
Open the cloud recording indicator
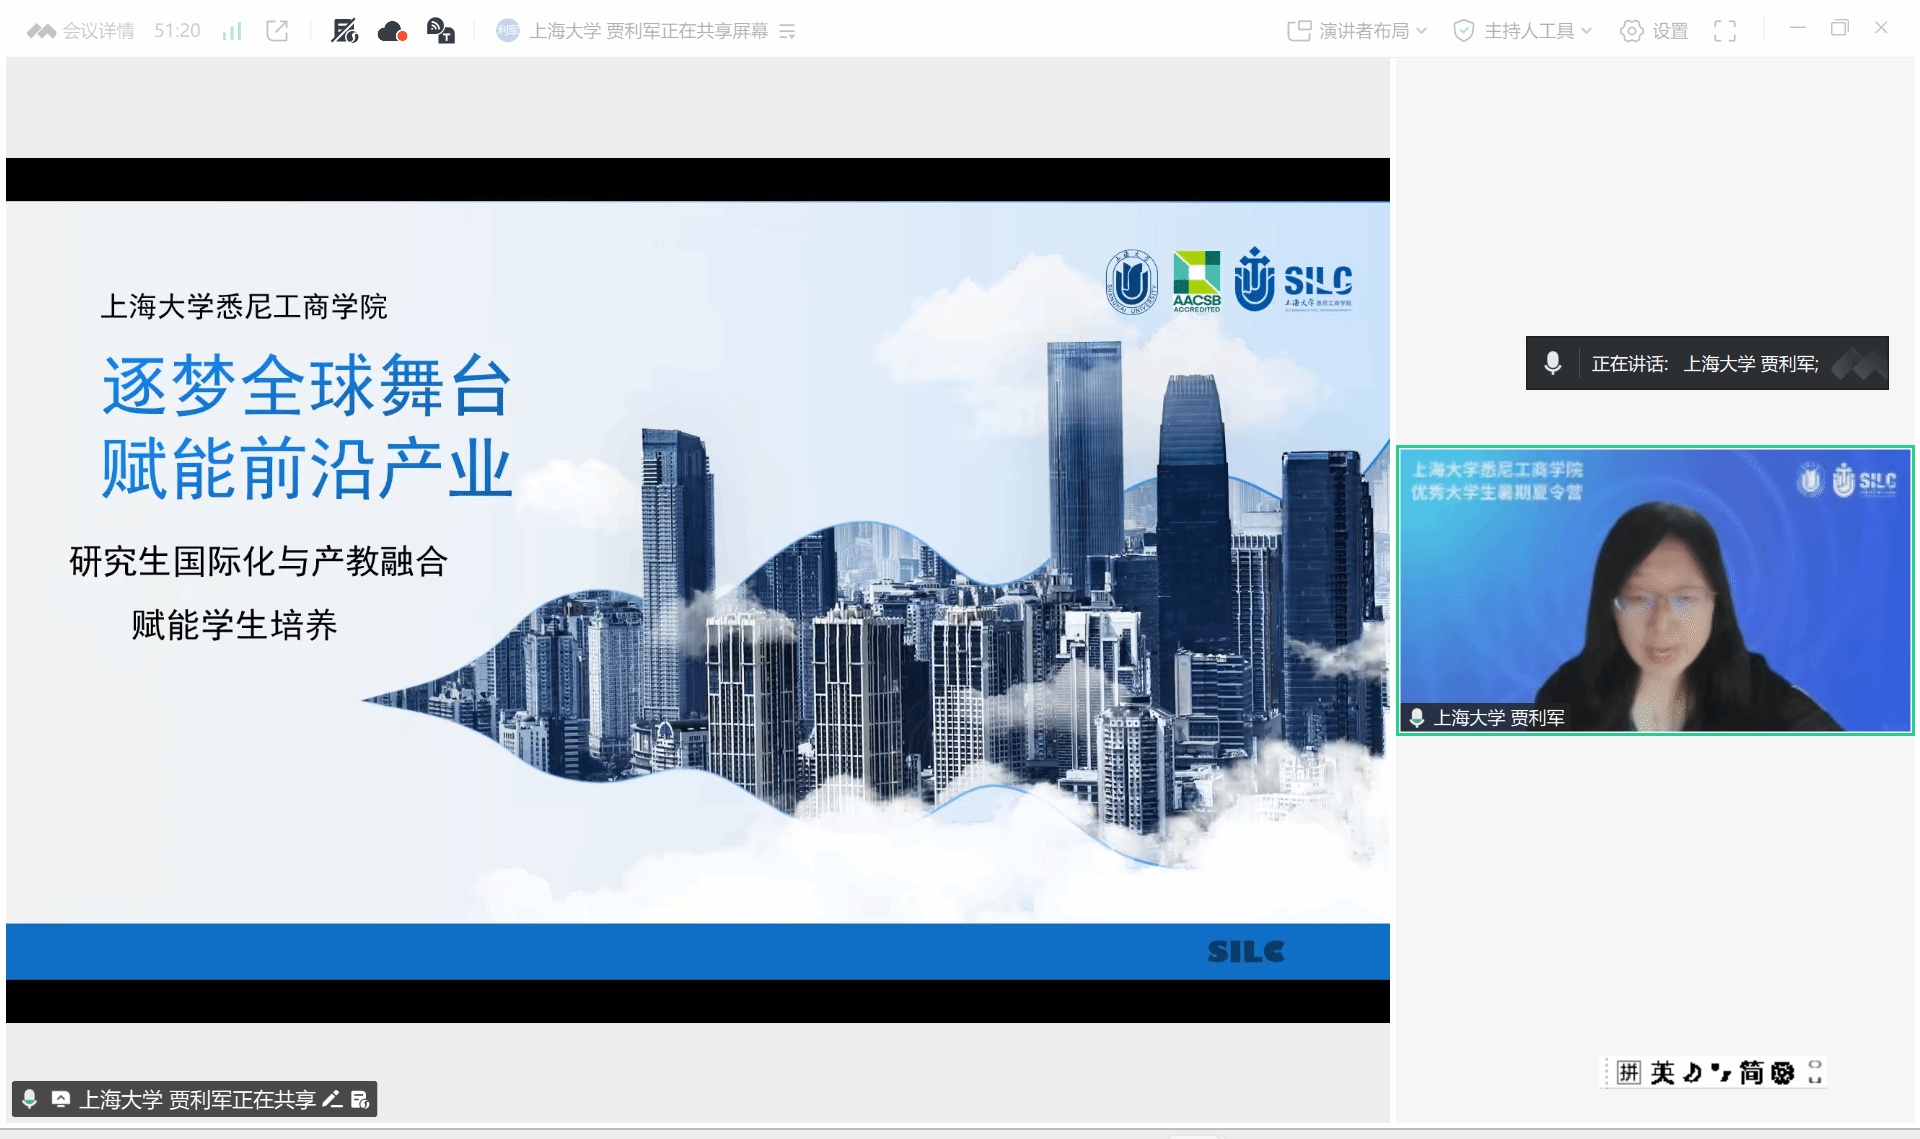click(x=392, y=32)
